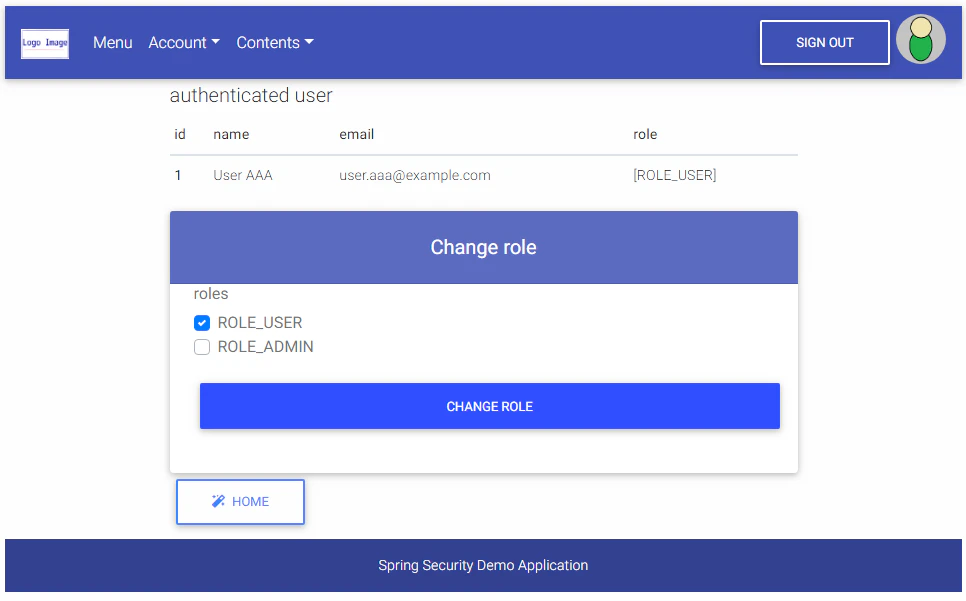This screenshot has height=601, width=966.
Task: Select the User AAA name cell
Action: pos(243,175)
